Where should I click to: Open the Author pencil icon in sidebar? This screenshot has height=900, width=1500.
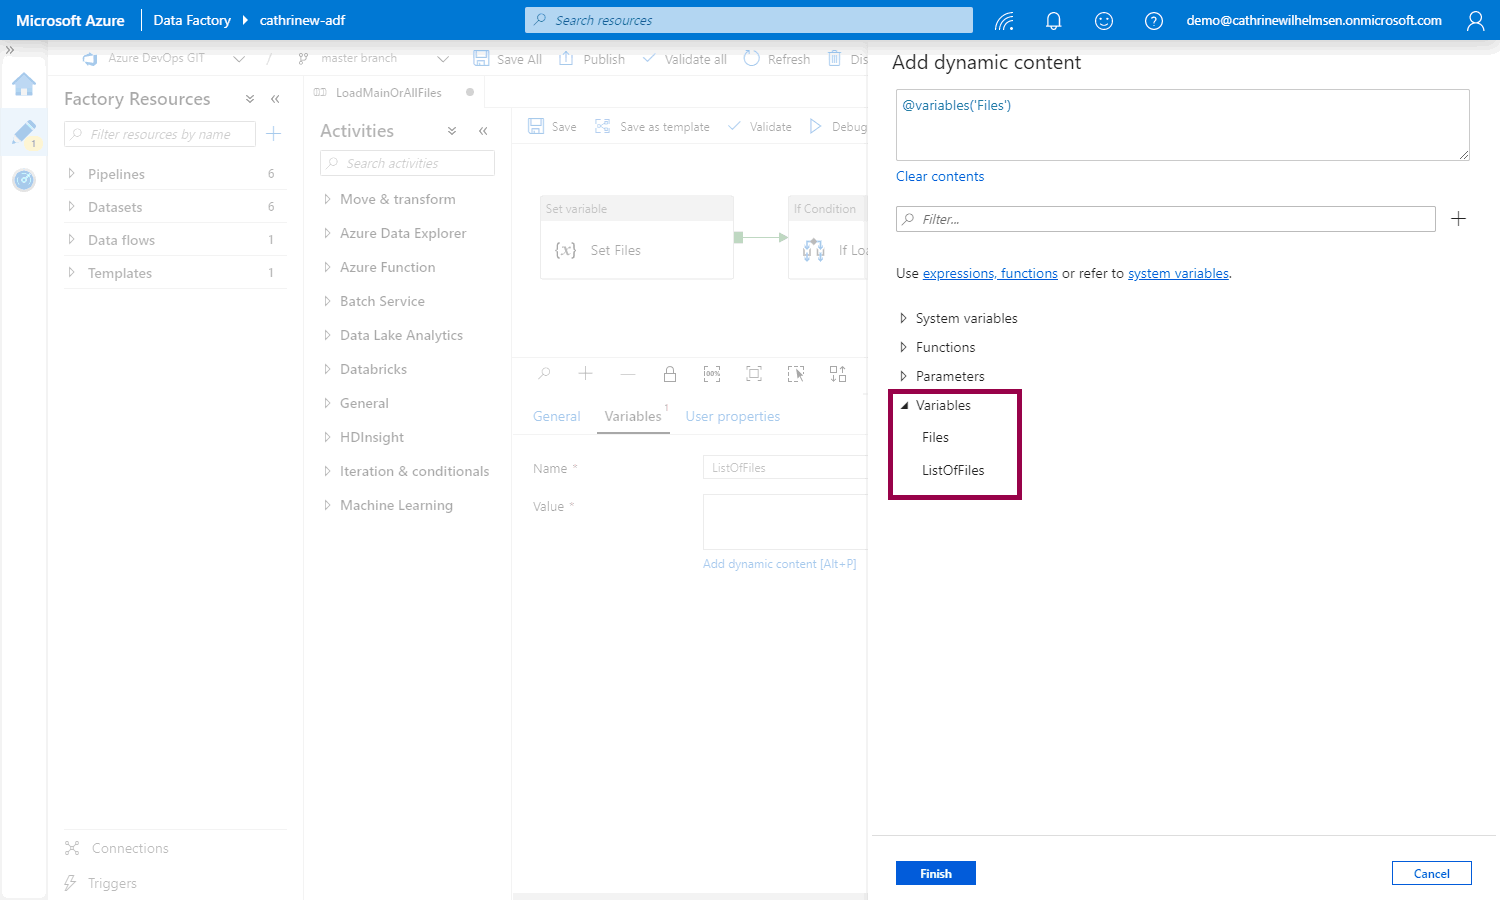tap(24, 132)
